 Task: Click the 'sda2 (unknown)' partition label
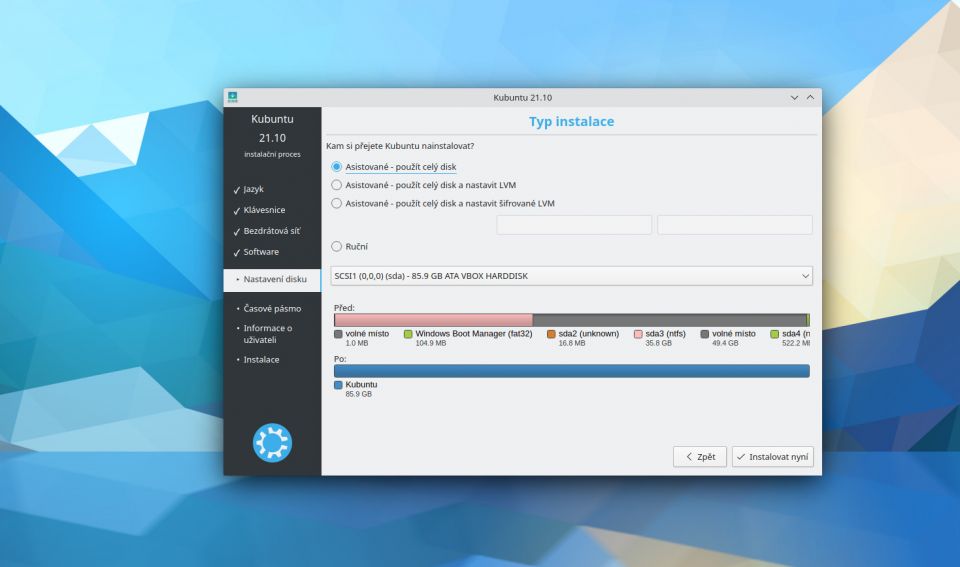click(589, 334)
